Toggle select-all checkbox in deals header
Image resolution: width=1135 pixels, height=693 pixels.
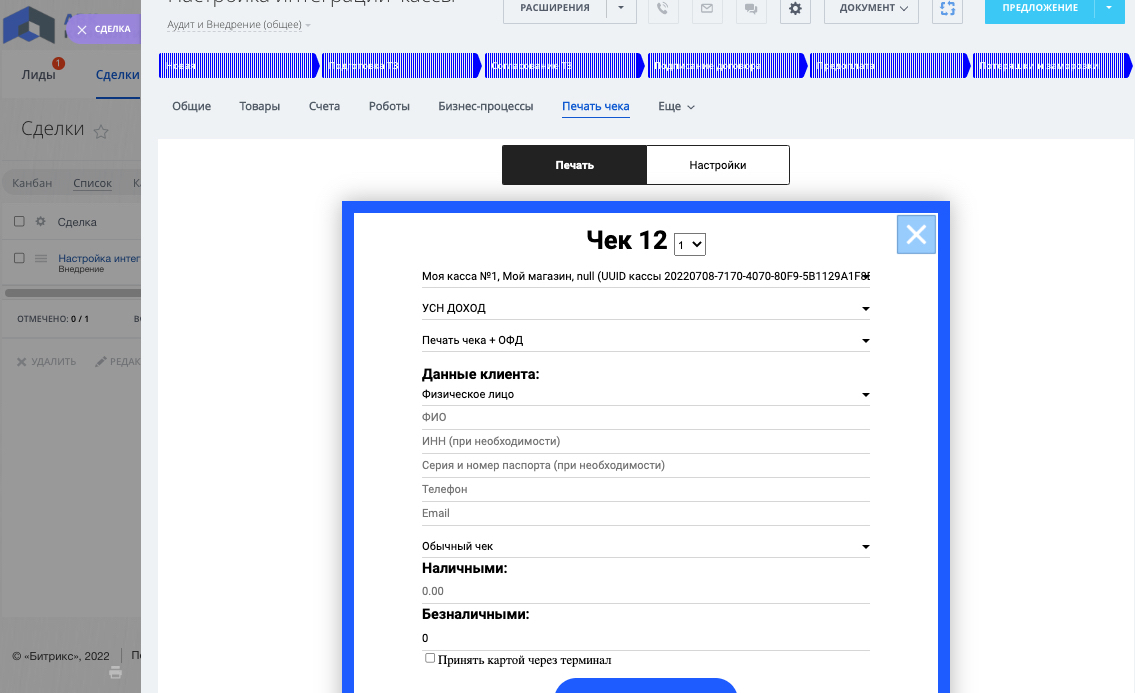[20, 222]
